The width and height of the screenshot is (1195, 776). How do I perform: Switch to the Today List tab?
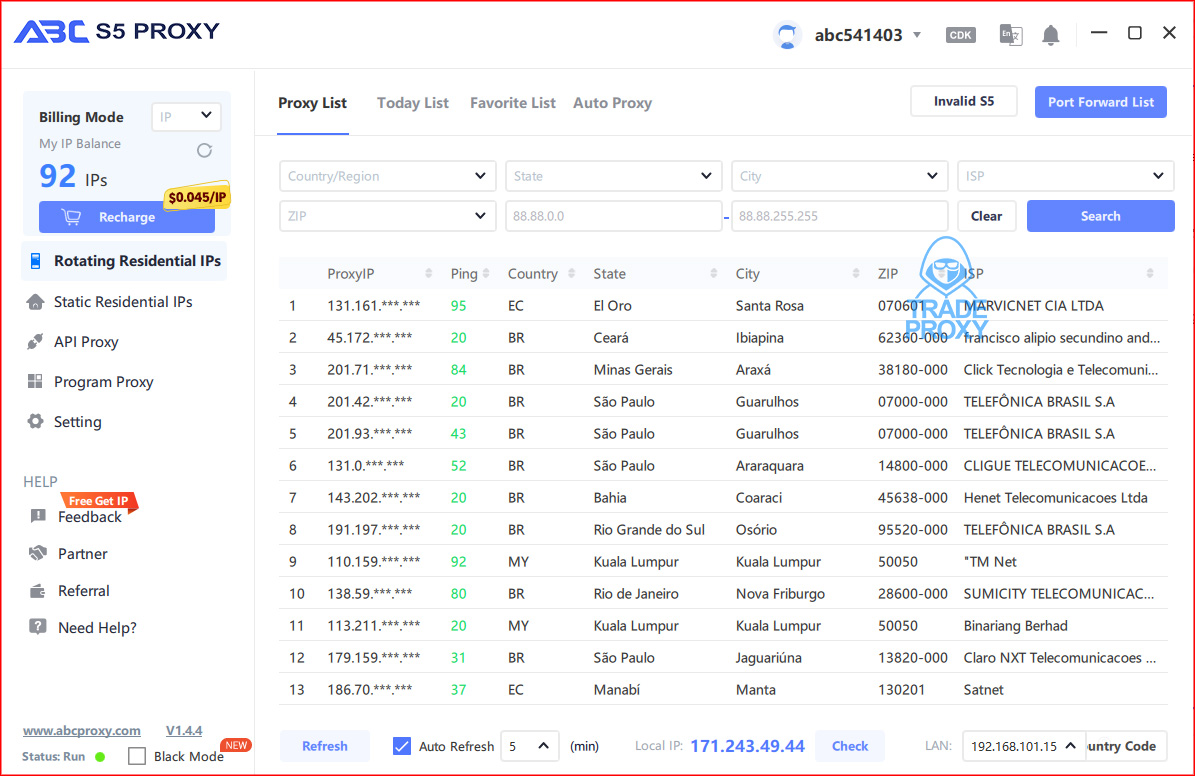pyautogui.click(x=412, y=103)
